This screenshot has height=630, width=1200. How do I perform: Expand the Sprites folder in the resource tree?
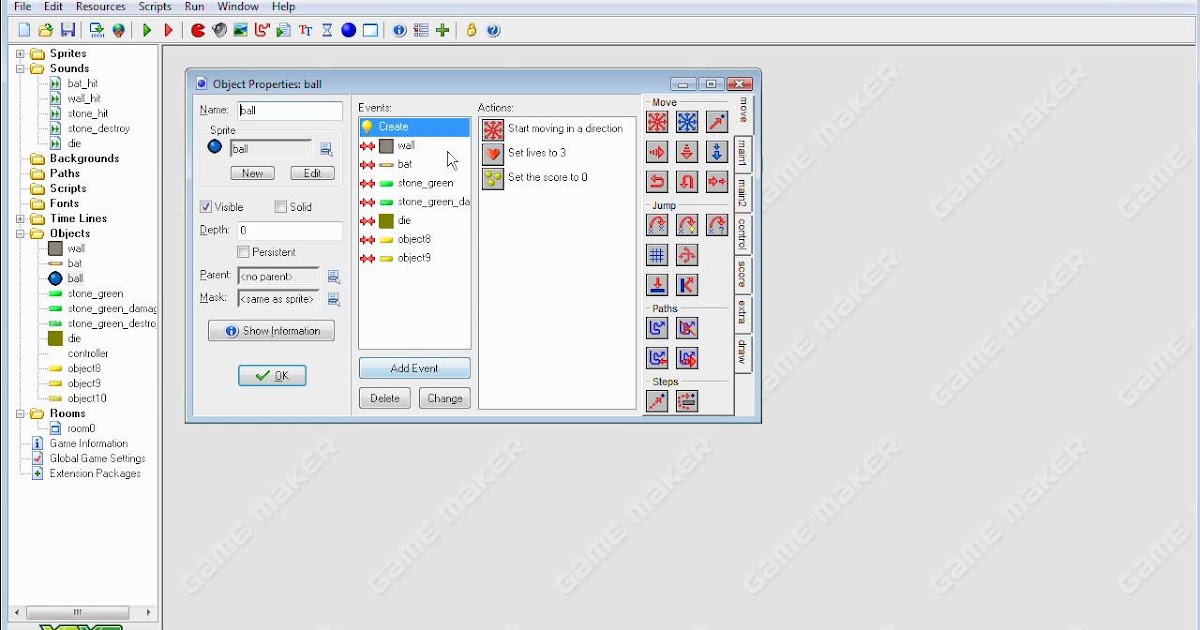click(x=18, y=53)
